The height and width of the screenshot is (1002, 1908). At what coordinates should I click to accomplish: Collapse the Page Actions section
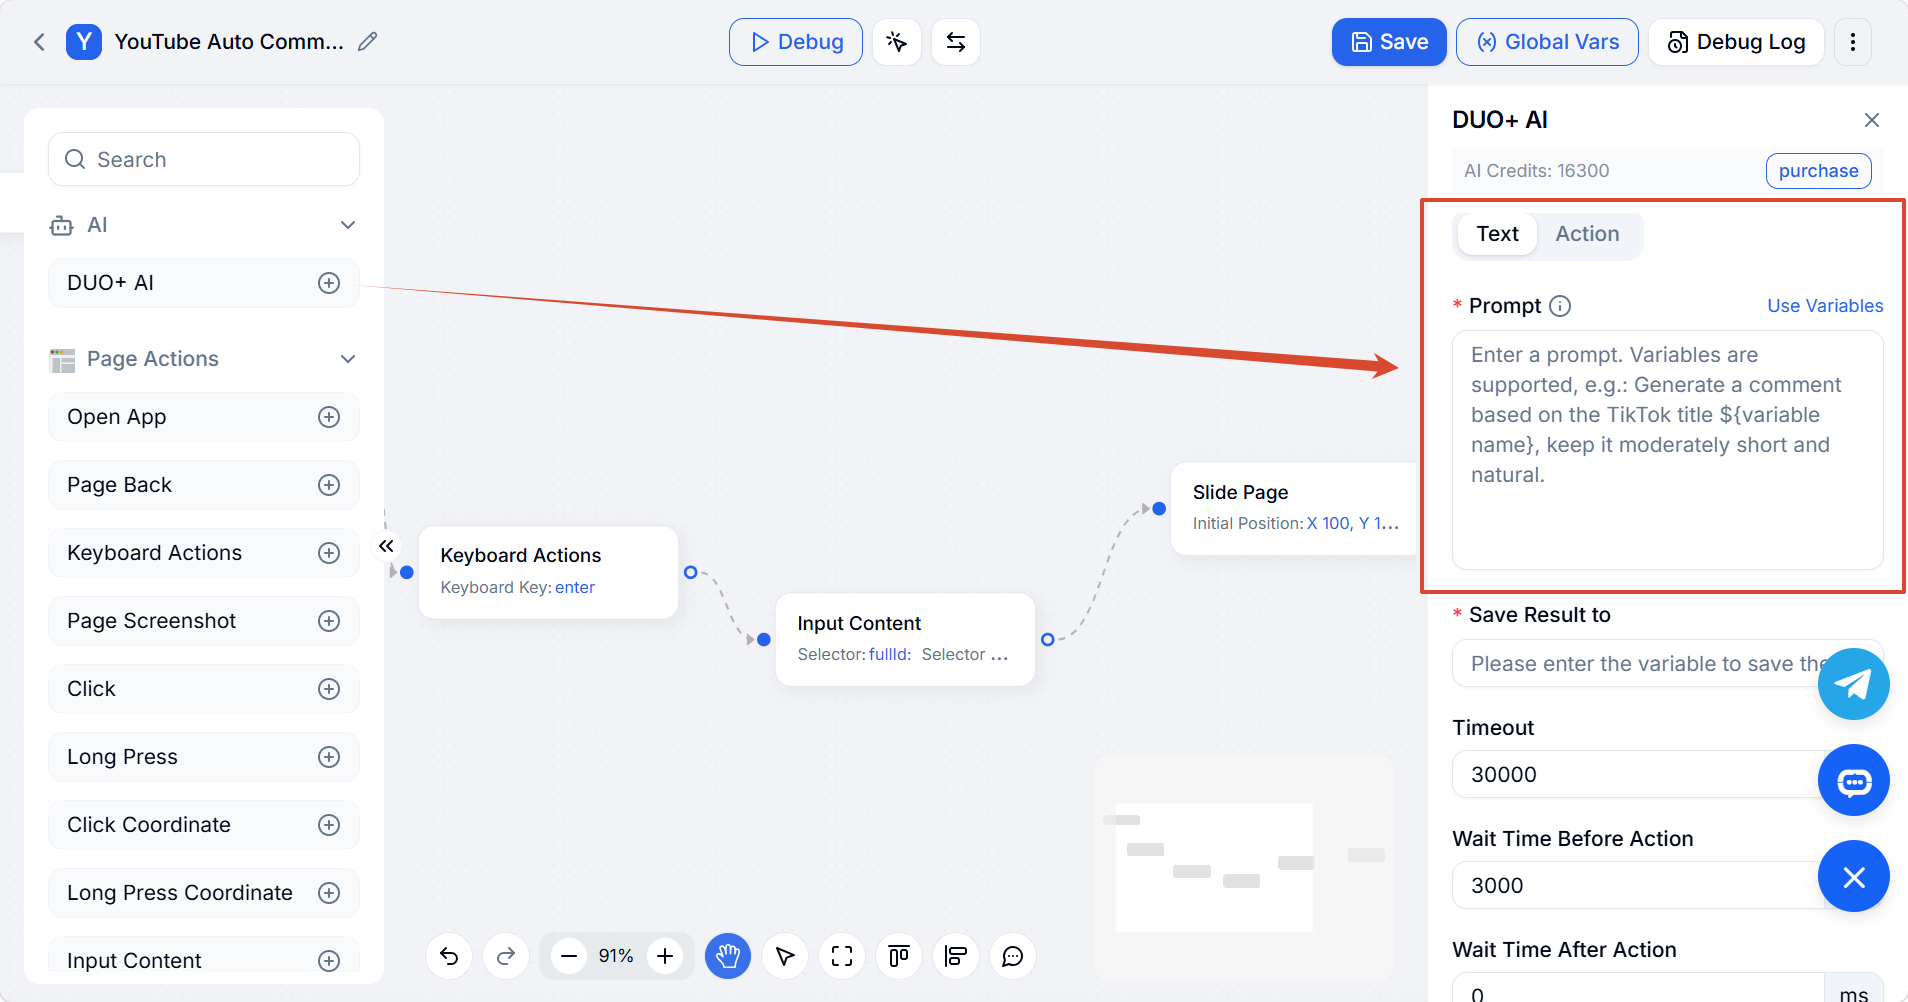click(348, 359)
